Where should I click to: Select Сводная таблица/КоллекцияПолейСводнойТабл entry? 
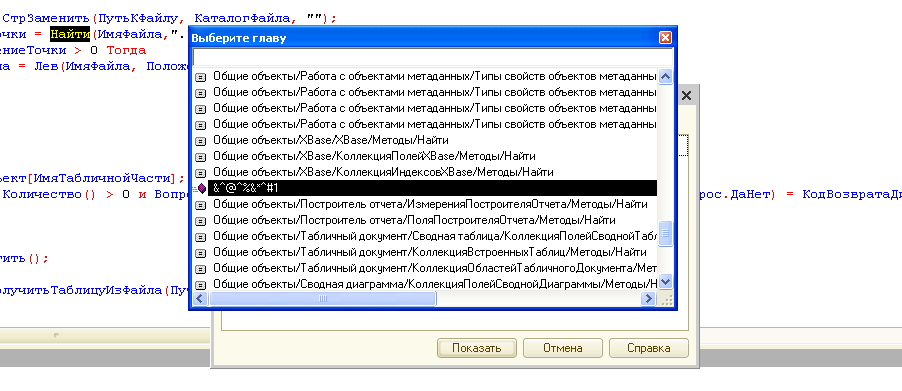[x=434, y=236]
